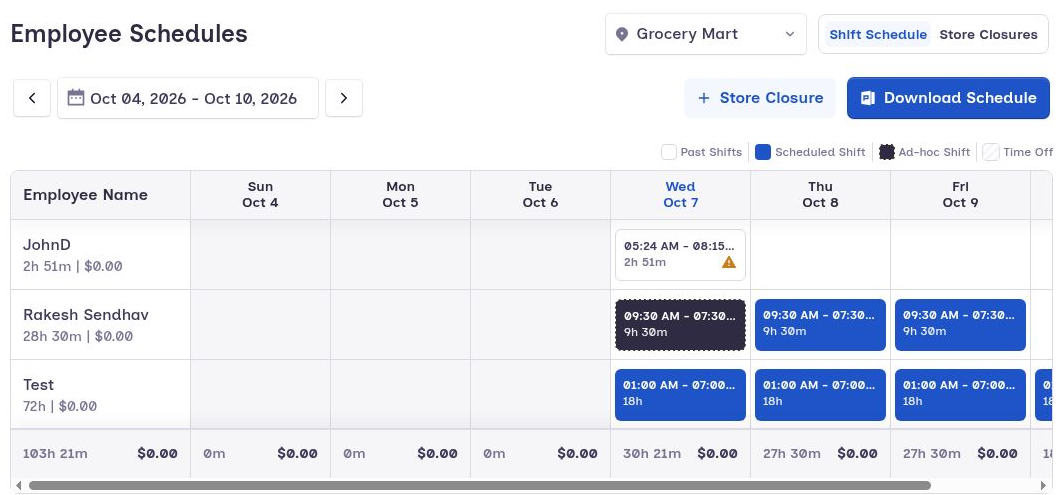The width and height of the screenshot is (1061, 495).
Task: Click the Time Off legend box
Action: (991, 152)
